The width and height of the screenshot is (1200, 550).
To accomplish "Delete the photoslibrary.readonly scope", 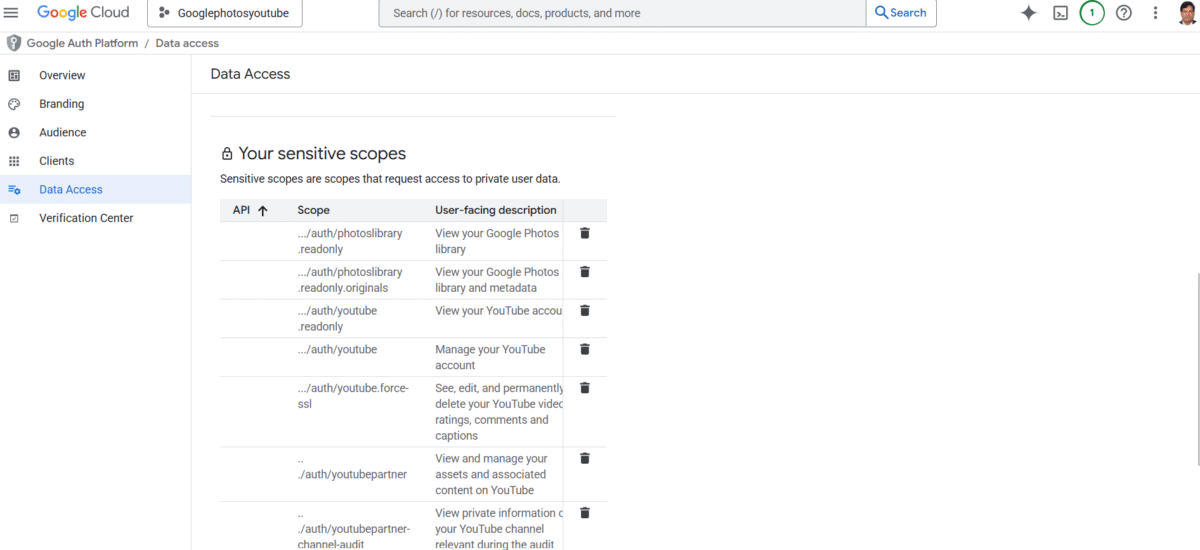I will pos(585,233).
